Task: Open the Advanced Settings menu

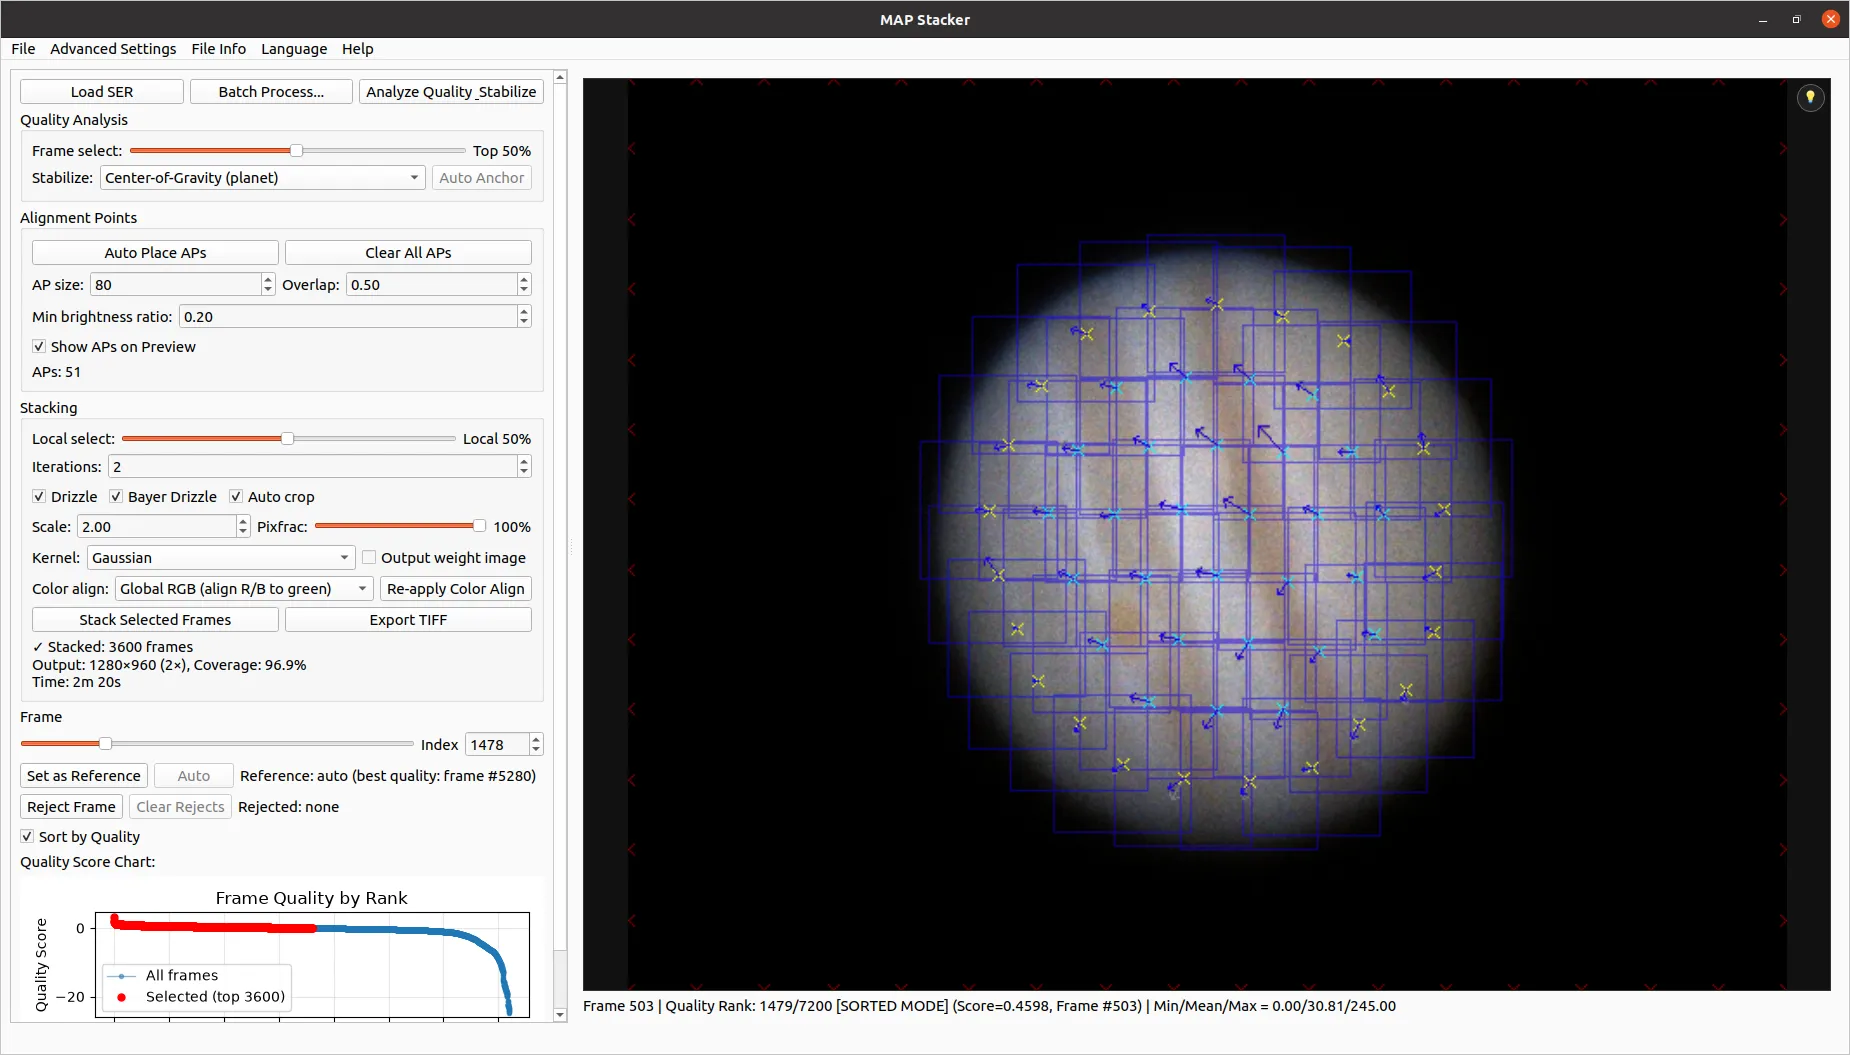Action: coord(113,48)
